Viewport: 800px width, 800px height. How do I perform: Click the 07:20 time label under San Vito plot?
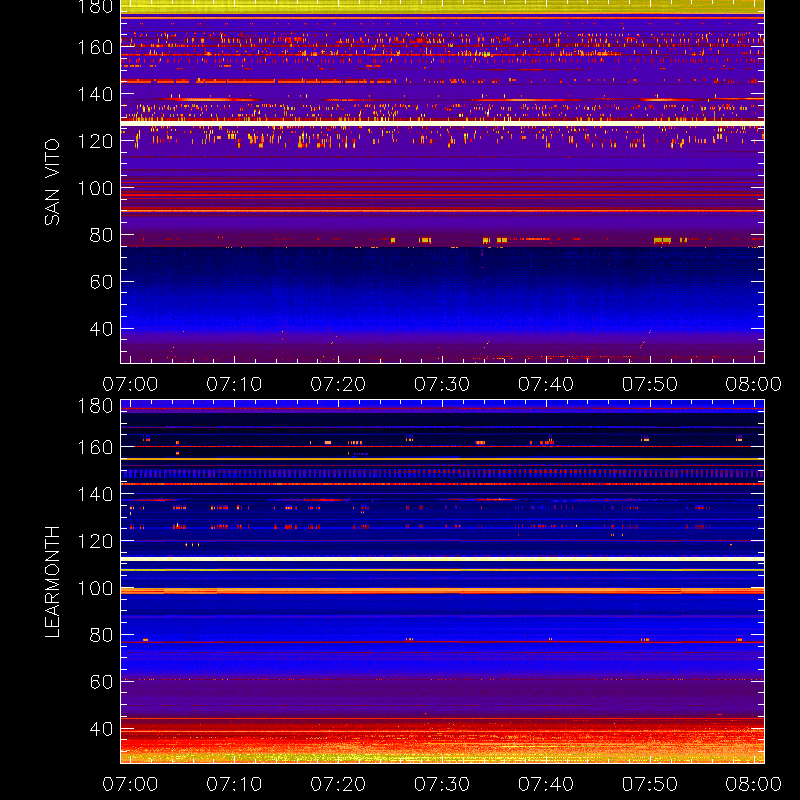(338, 384)
